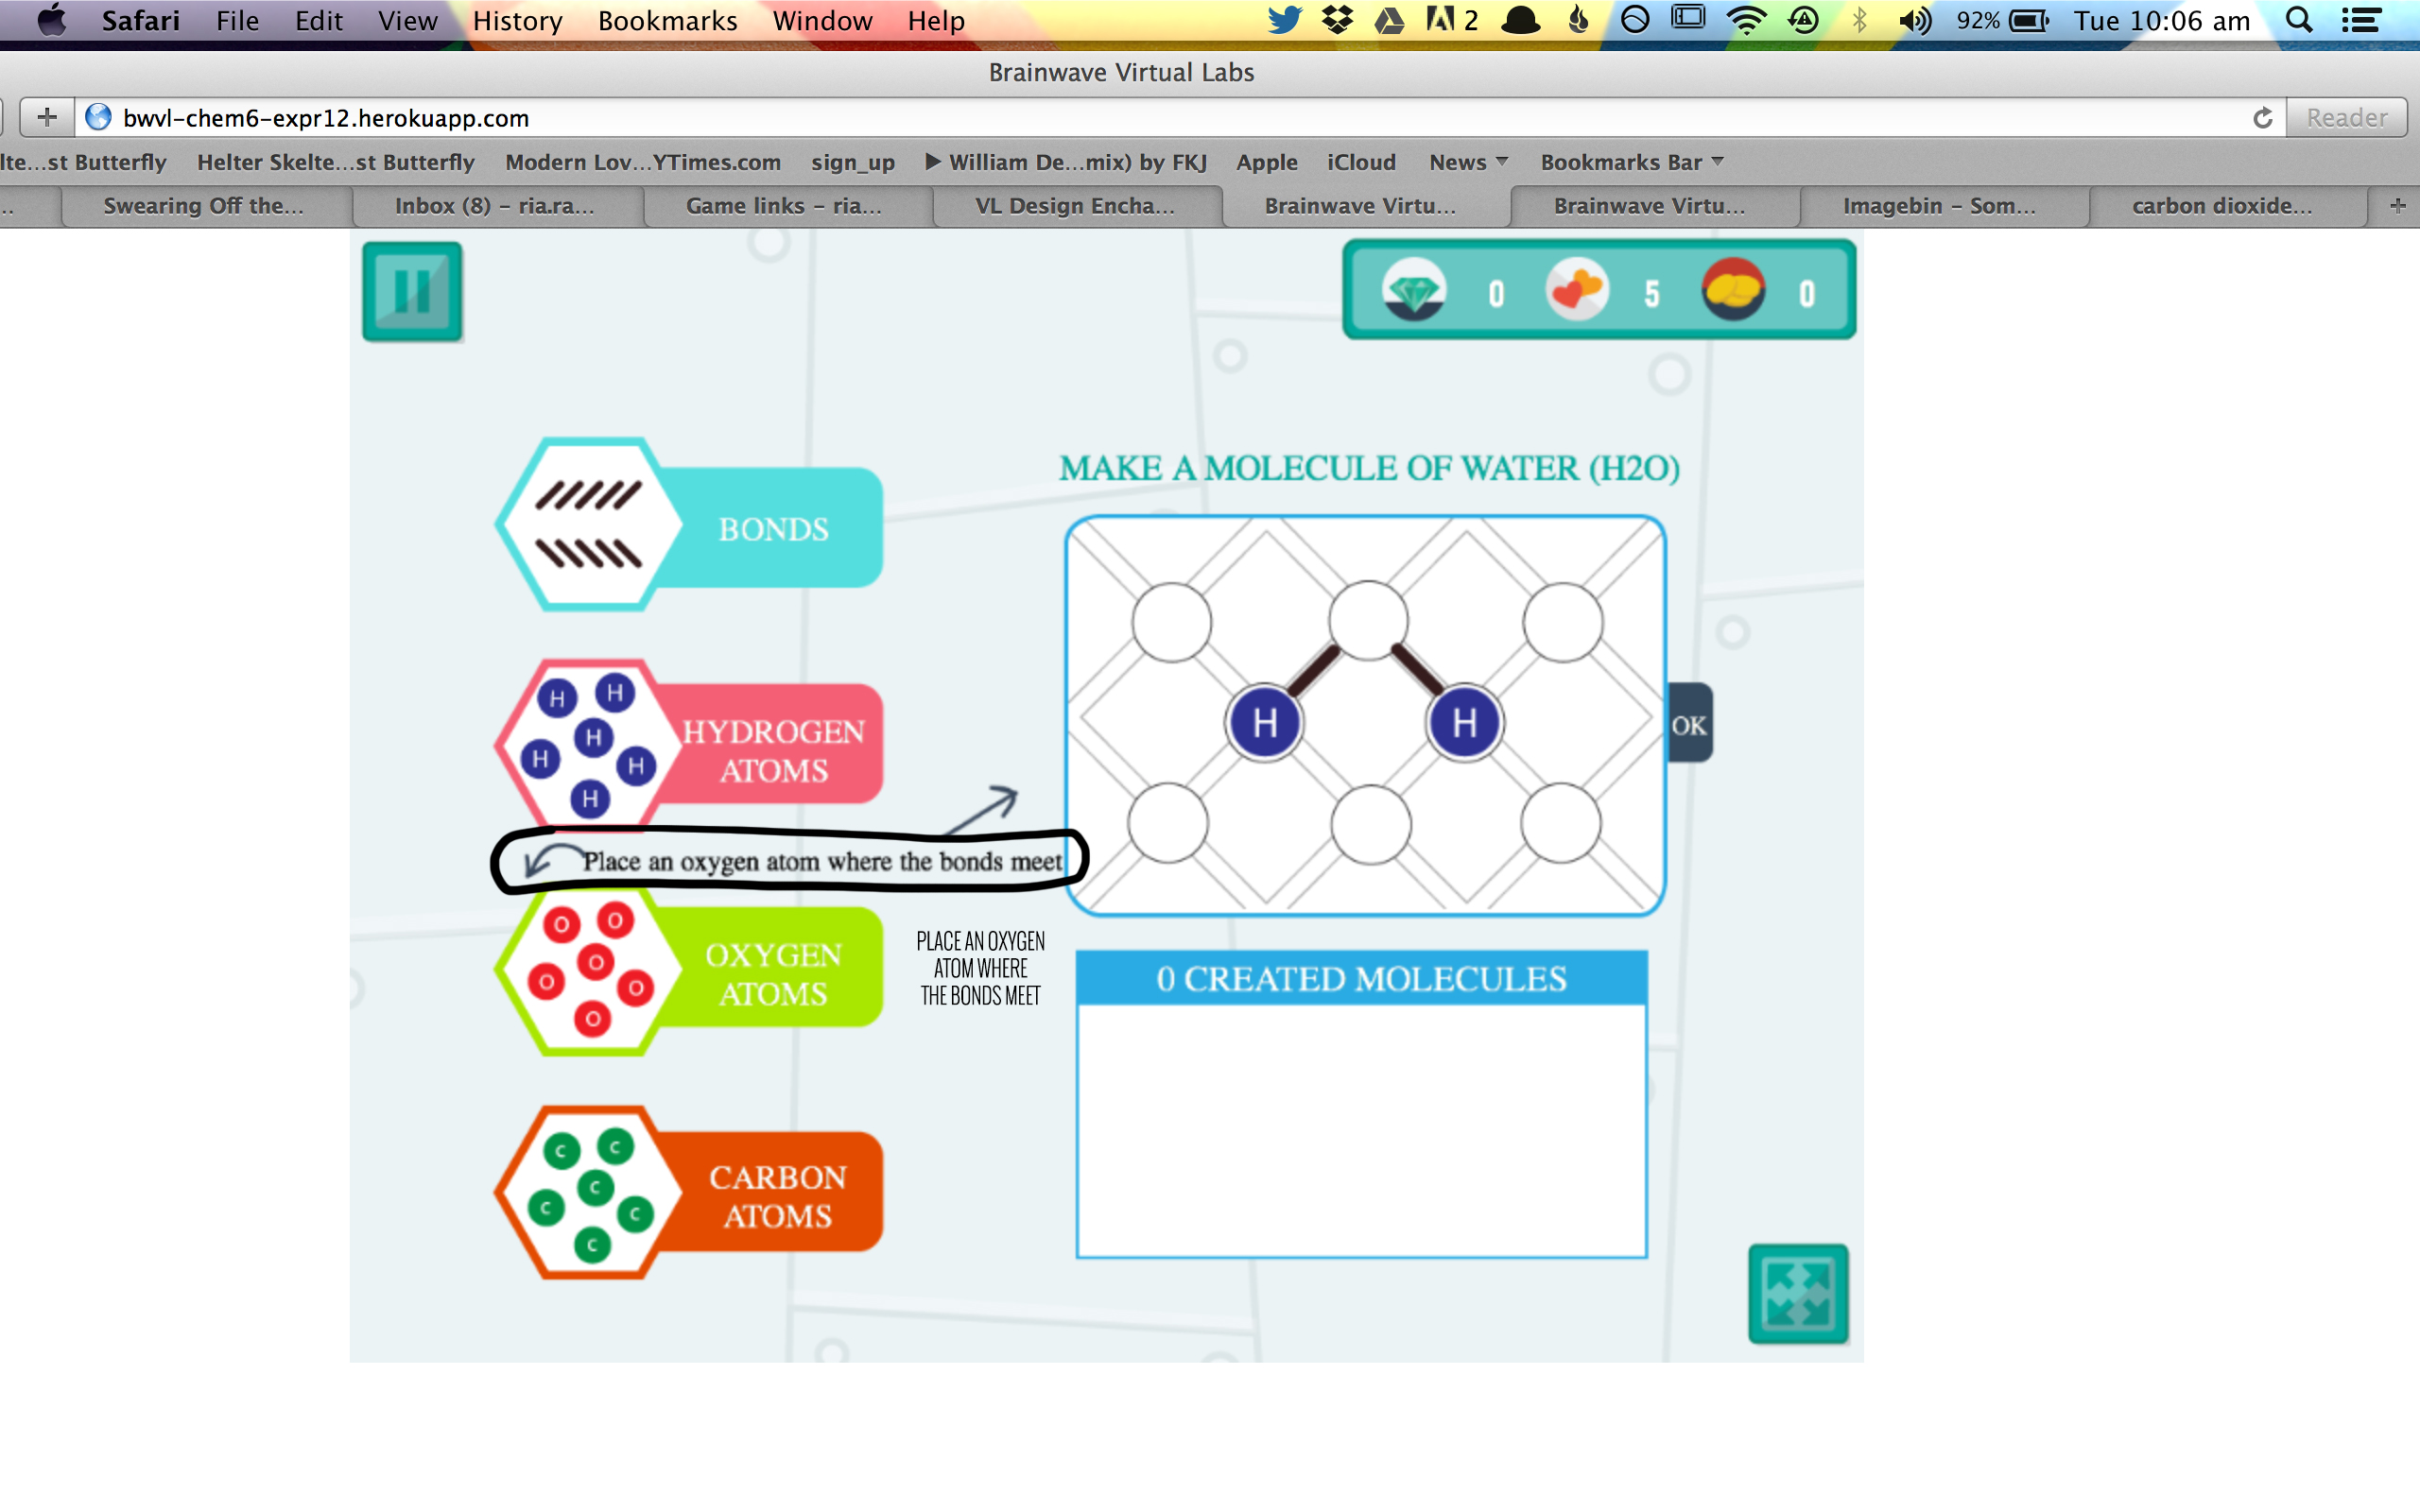Open the volume control in the menu bar

(1915, 21)
